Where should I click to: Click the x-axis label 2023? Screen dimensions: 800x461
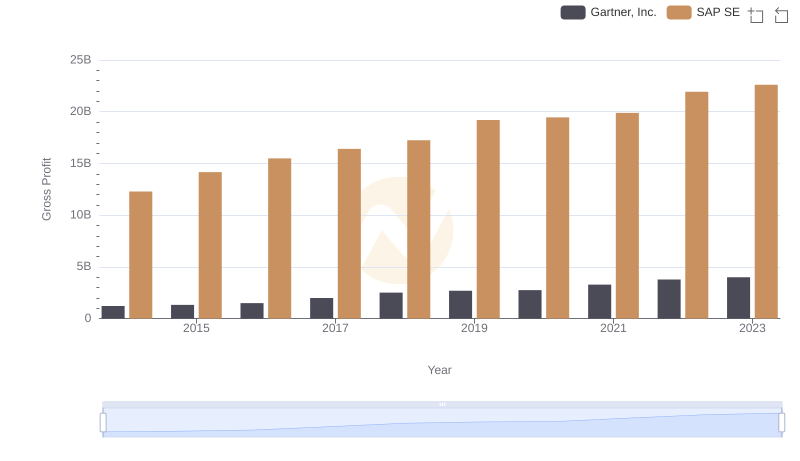(752, 328)
